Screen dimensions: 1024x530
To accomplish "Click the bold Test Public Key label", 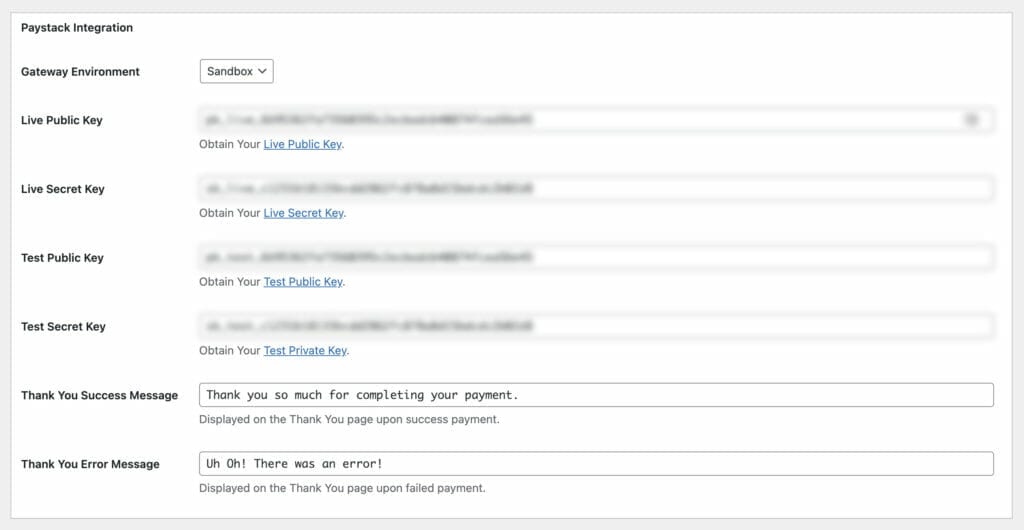I will tap(62, 258).
